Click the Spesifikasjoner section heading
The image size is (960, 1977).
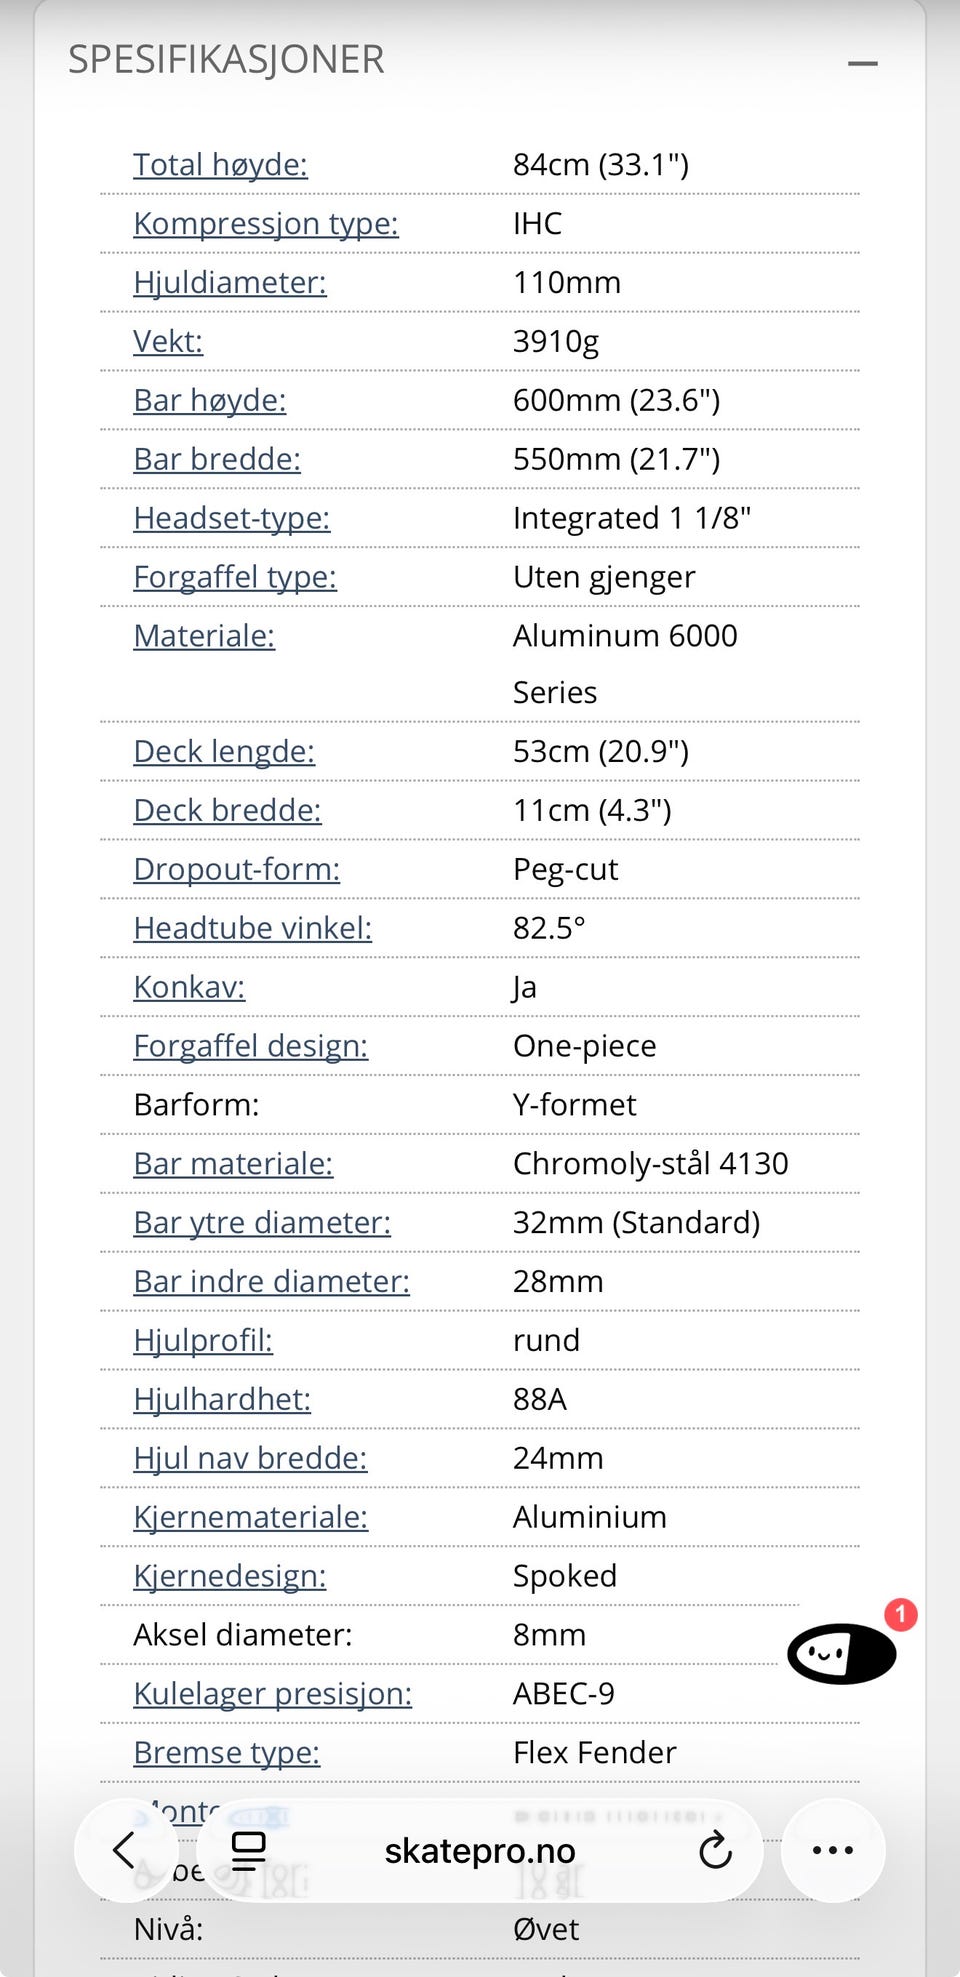click(226, 60)
